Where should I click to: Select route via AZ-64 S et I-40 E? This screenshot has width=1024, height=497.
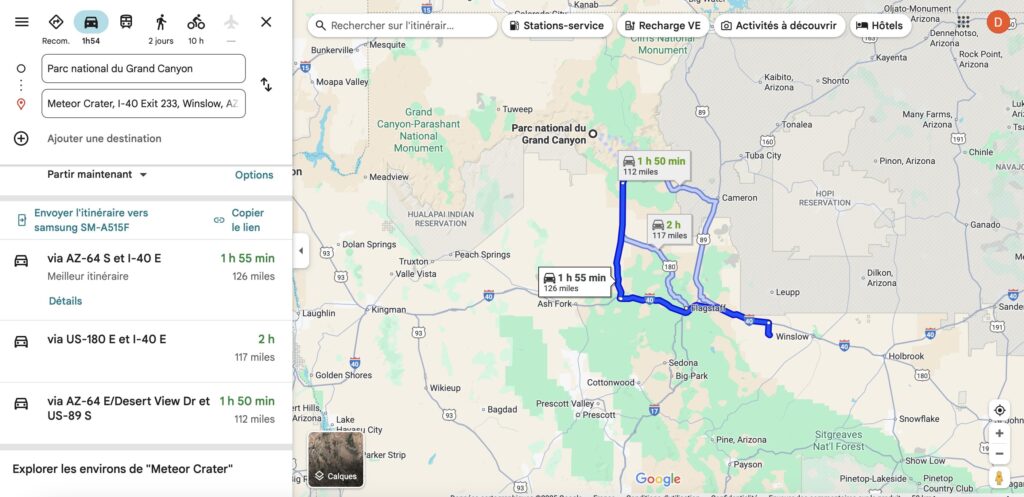(146, 280)
